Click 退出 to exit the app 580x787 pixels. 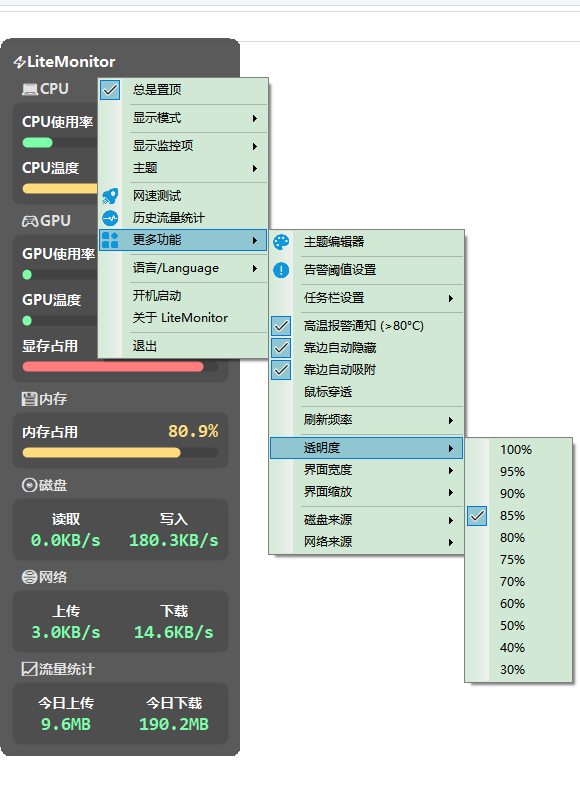tap(183, 346)
